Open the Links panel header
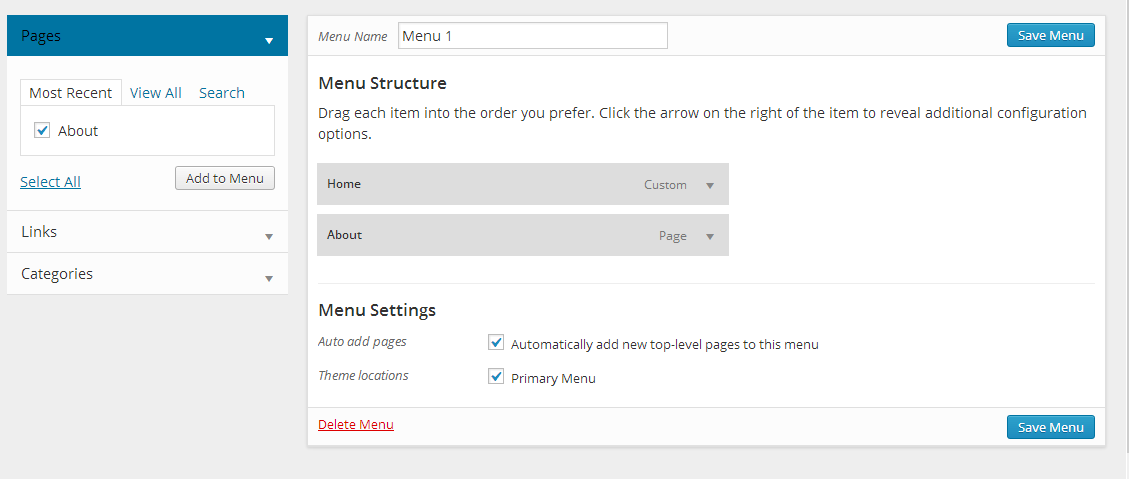Viewport: 1129px width, 479px height. coord(148,232)
